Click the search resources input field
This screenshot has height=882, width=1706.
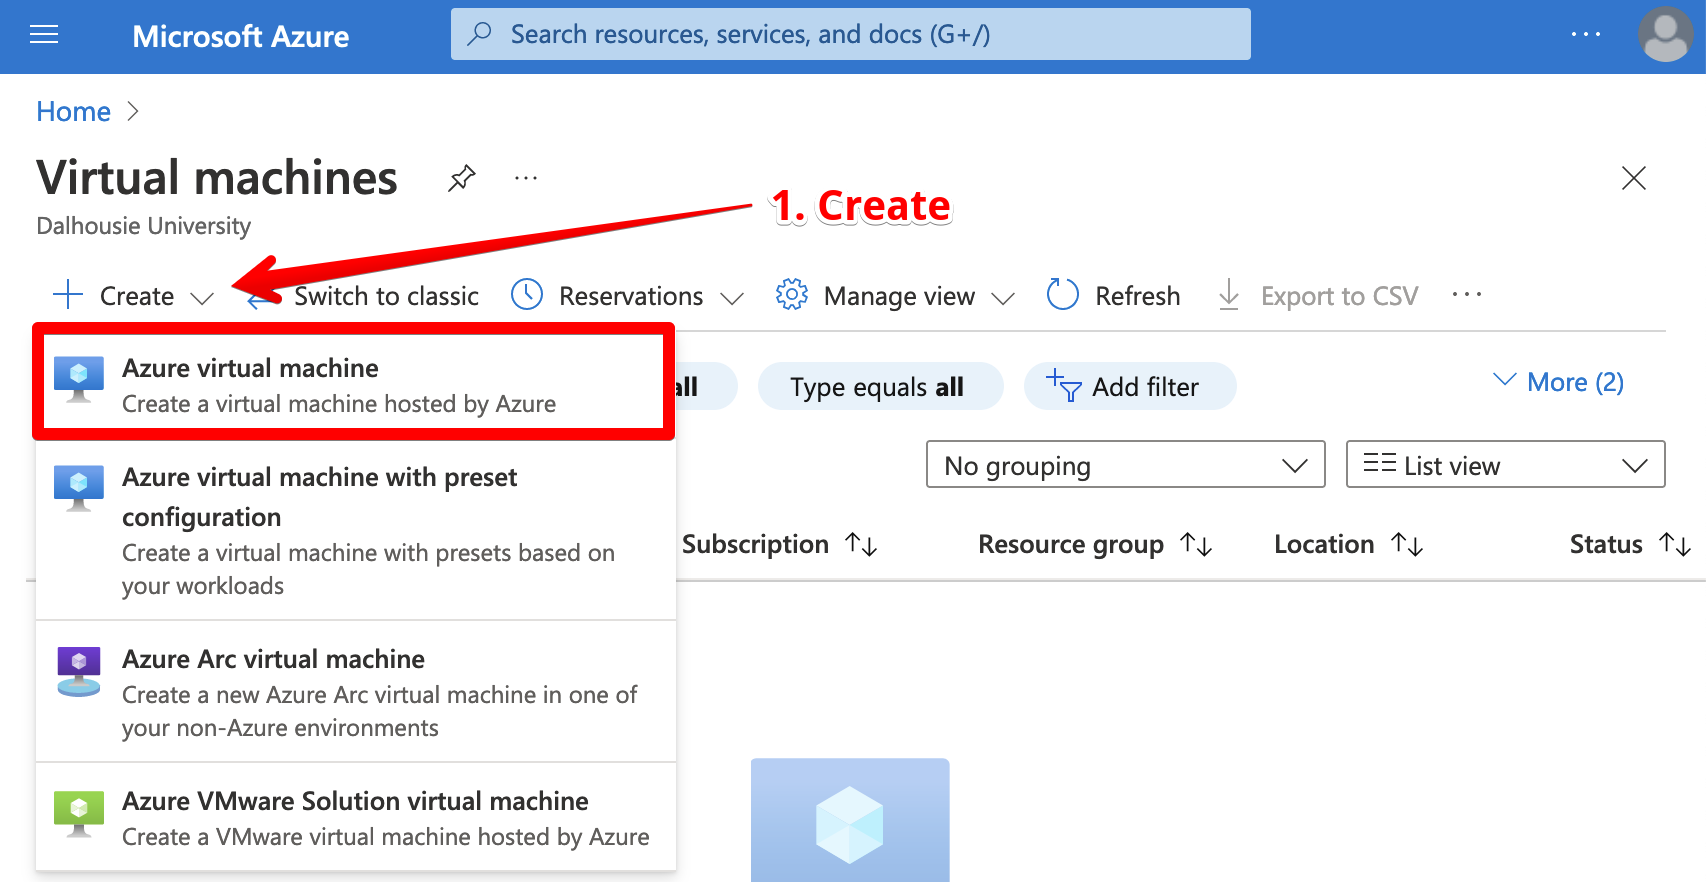pyautogui.click(x=850, y=35)
